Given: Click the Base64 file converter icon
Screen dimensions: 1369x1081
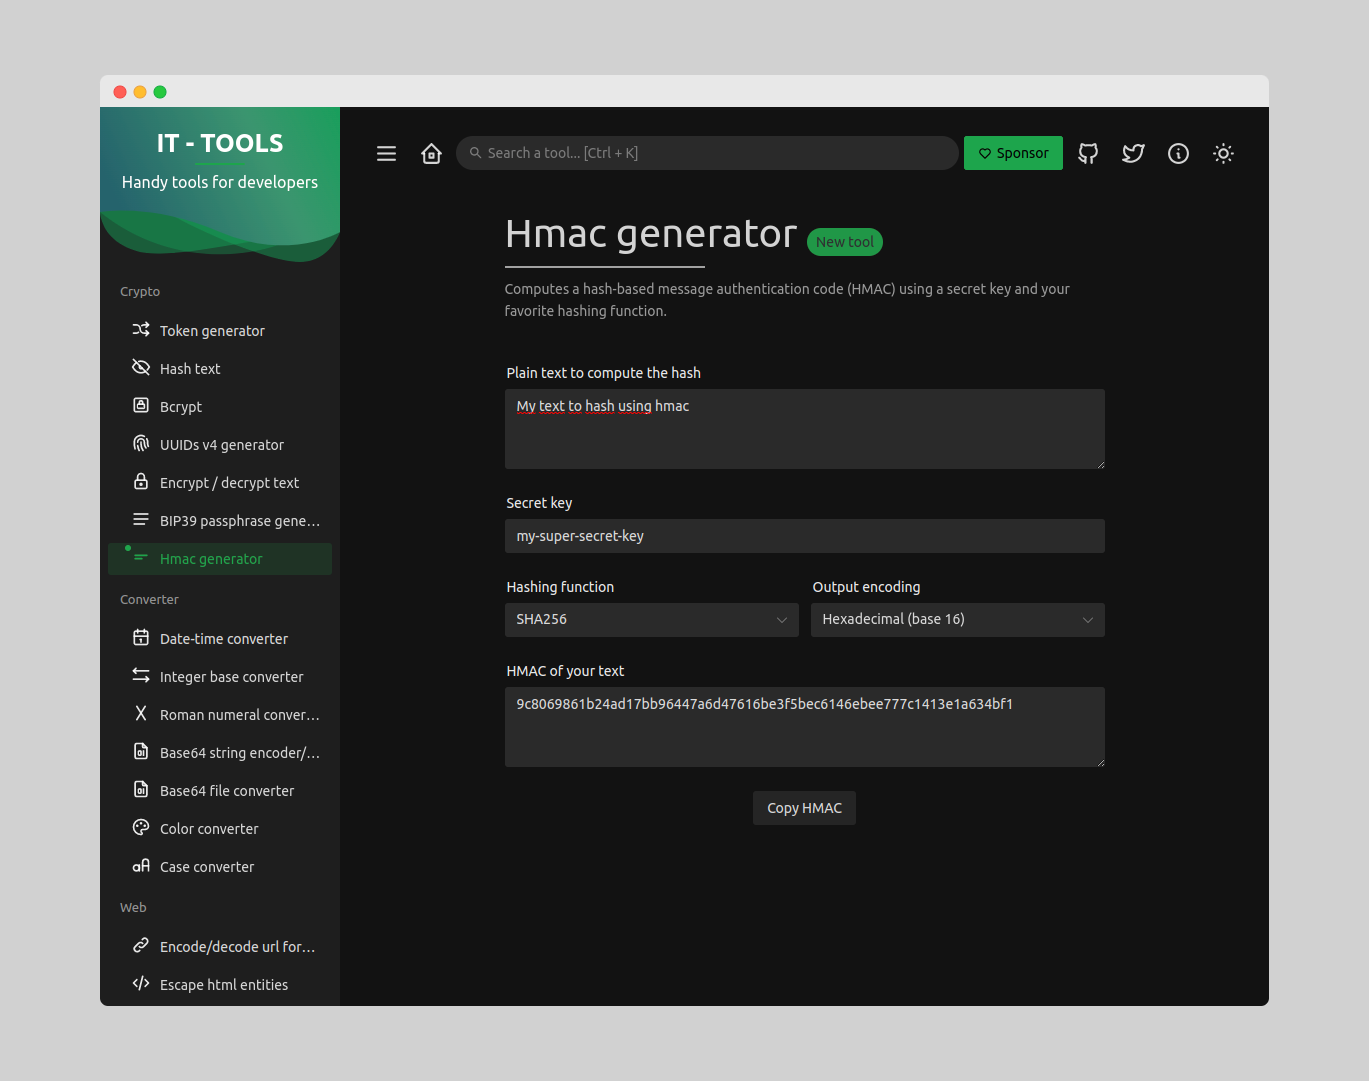Looking at the screenshot, I should (141, 790).
